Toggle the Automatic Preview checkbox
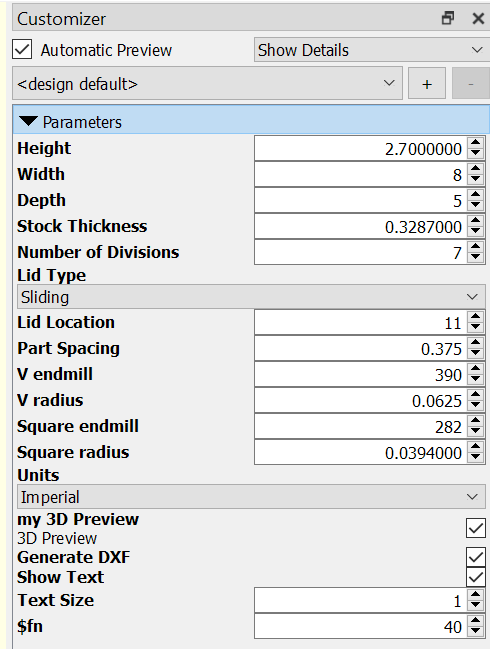Image resolution: width=490 pixels, height=649 pixels. click(22, 50)
